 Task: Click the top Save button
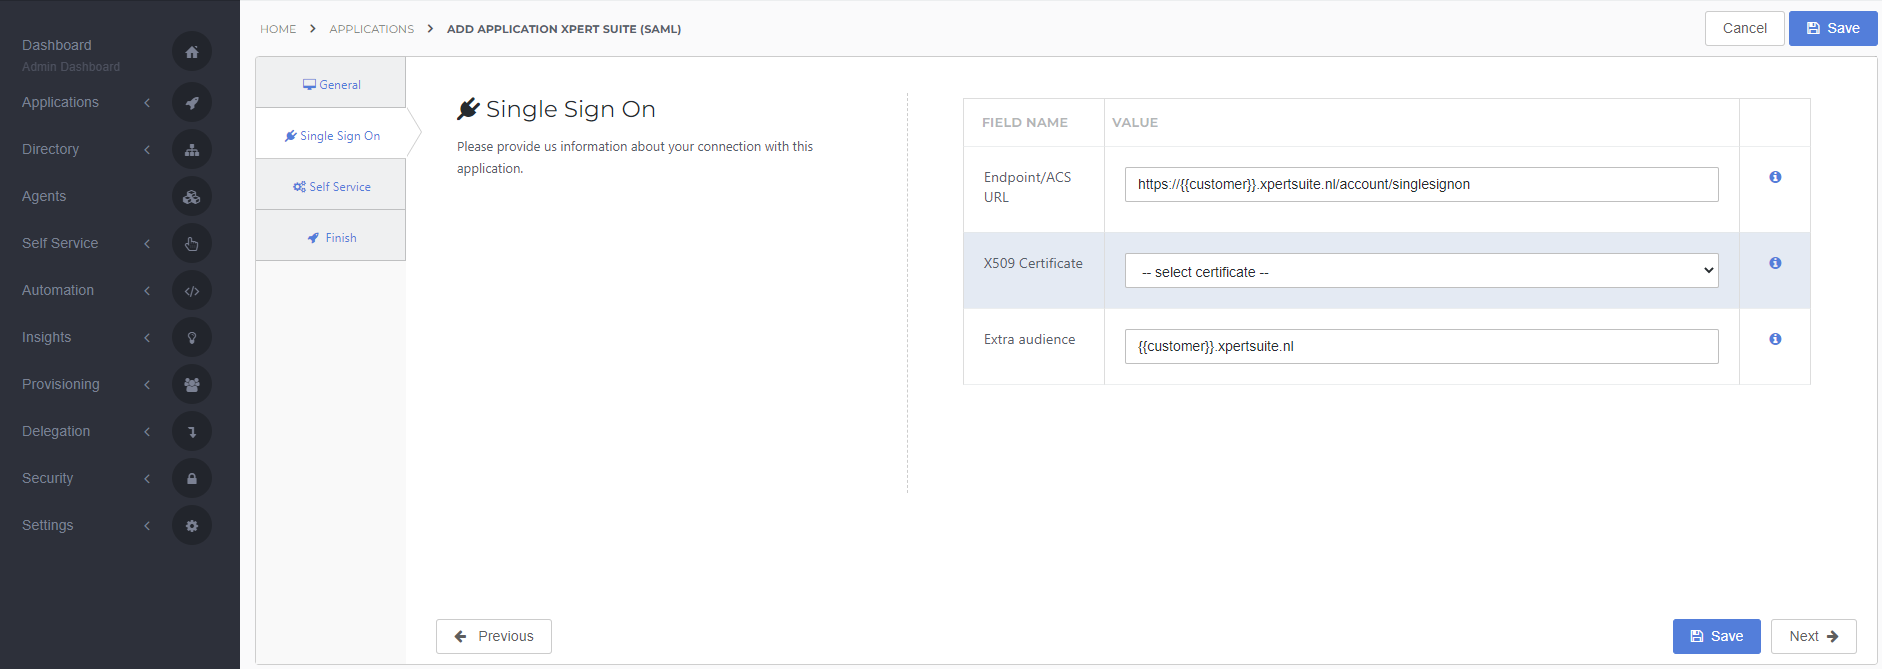coord(1832,28)
